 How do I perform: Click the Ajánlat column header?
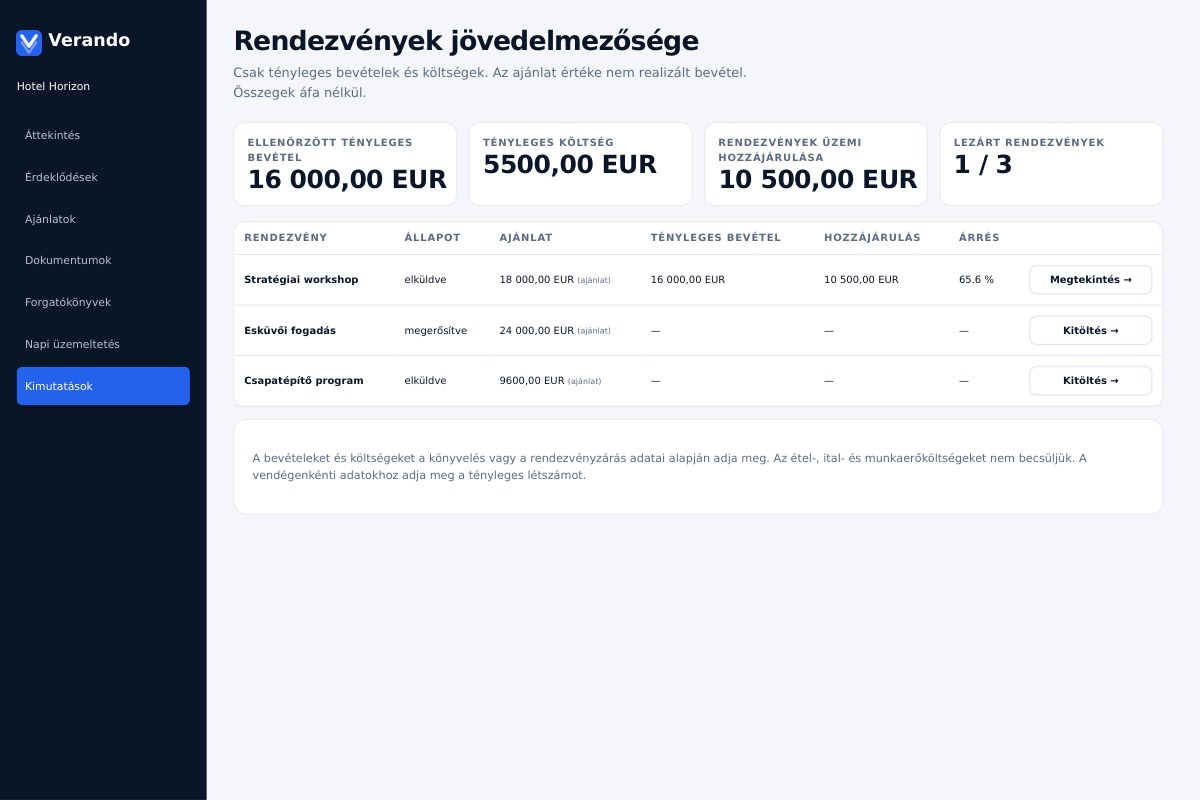click(526, 238)
